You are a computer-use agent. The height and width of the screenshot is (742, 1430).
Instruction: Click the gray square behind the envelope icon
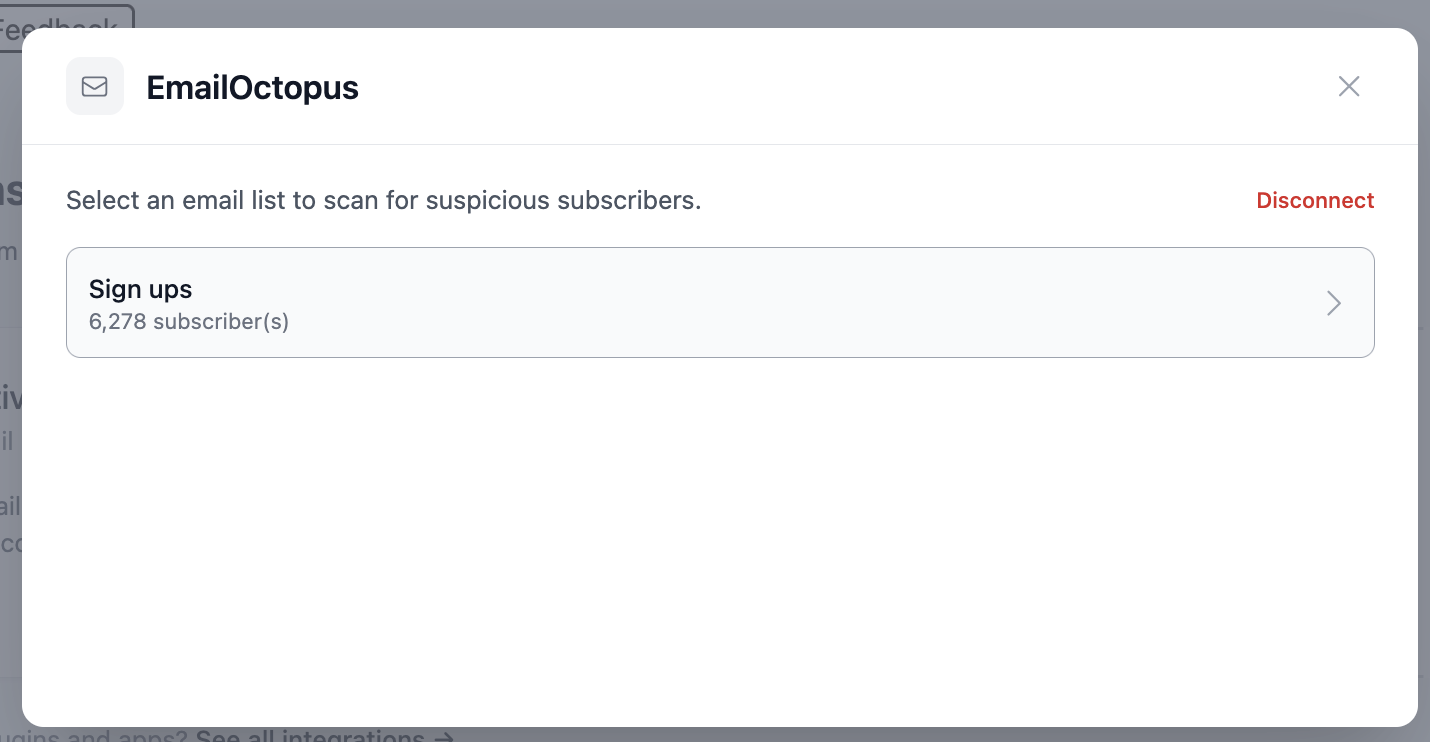point(95,86)
